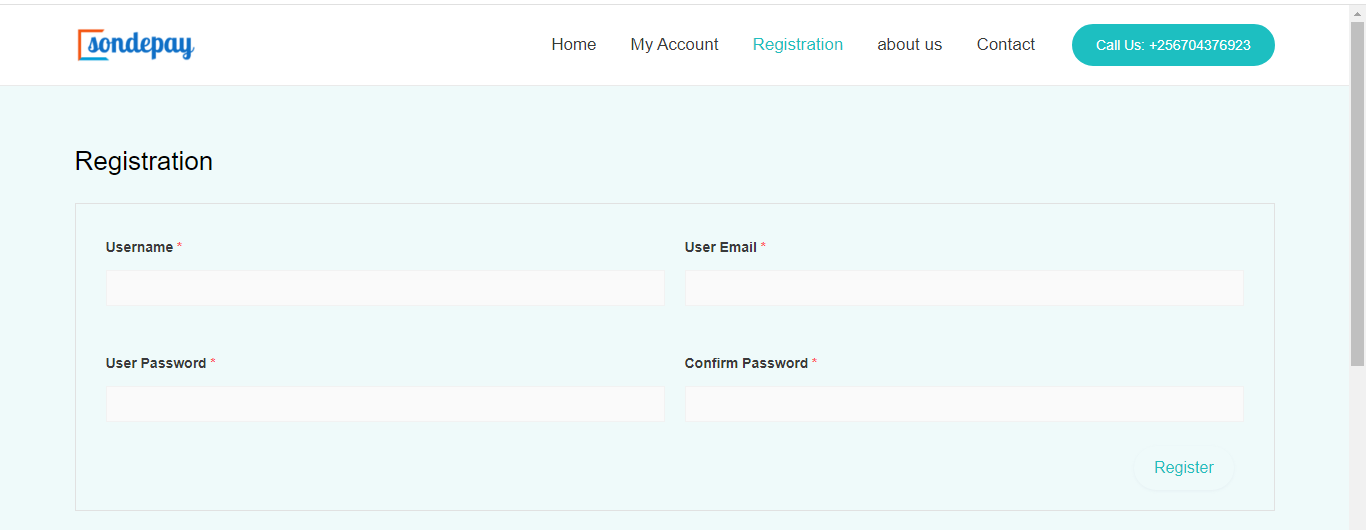Image resolution: width=1366 pixels, height=530 pixels.
Task: Focus the Username input field
Action: tap(385, 288)
